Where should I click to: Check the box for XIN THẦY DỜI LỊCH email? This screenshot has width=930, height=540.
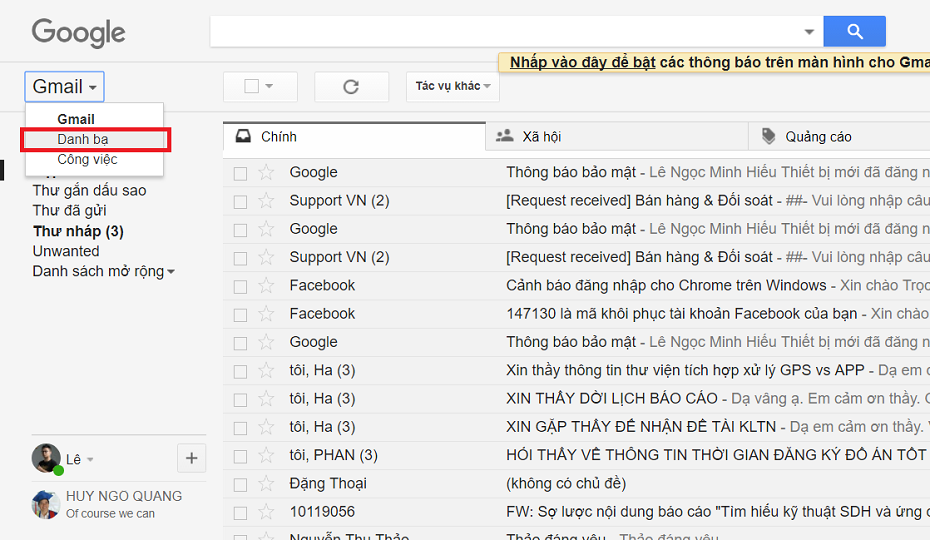(x=240, y=400)
